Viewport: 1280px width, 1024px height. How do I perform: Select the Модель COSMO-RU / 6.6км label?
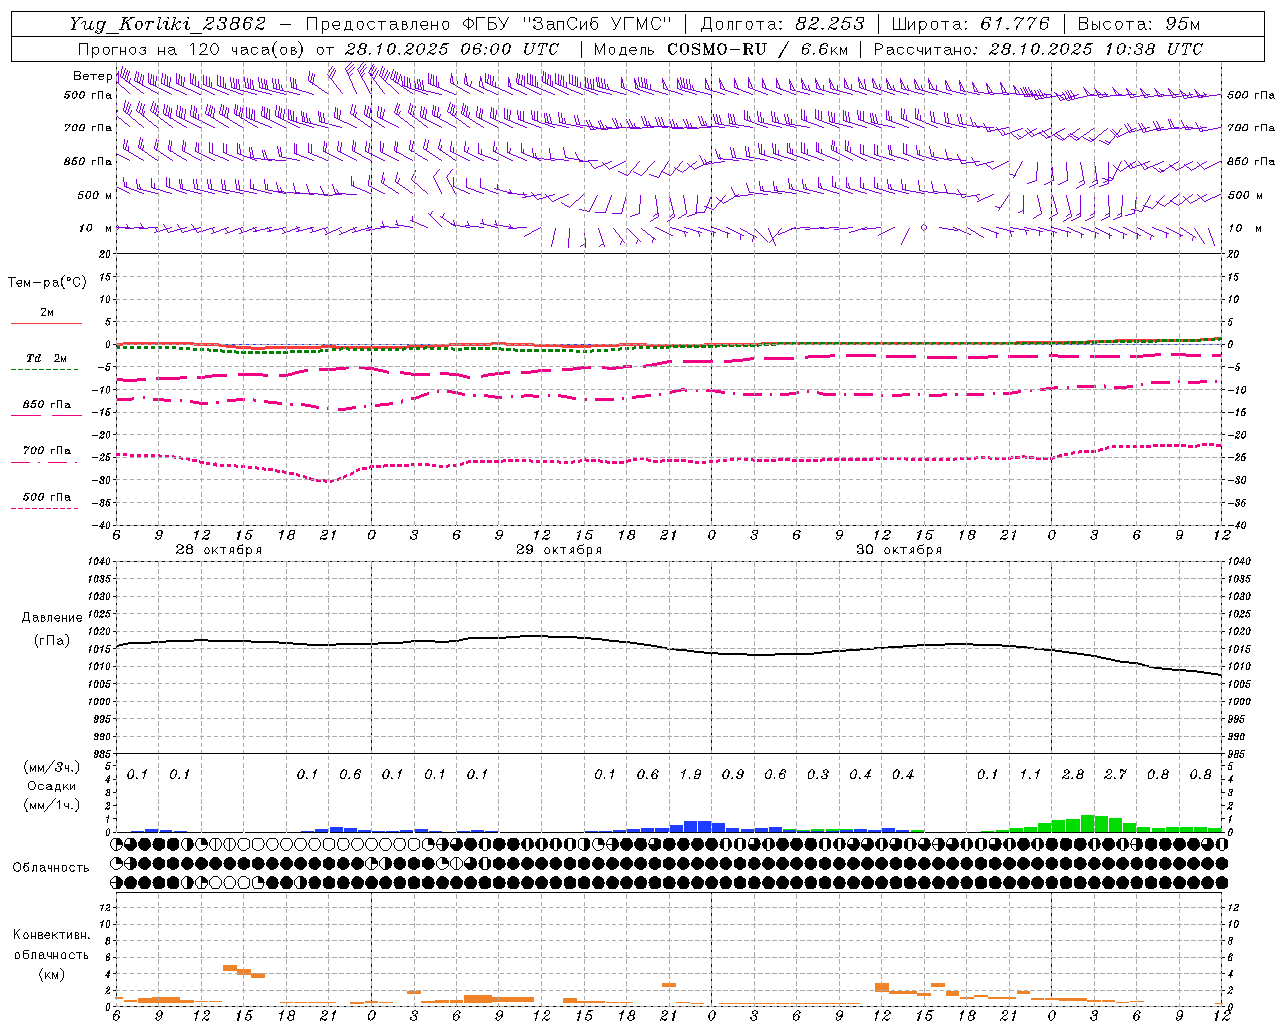pos(721,49)
